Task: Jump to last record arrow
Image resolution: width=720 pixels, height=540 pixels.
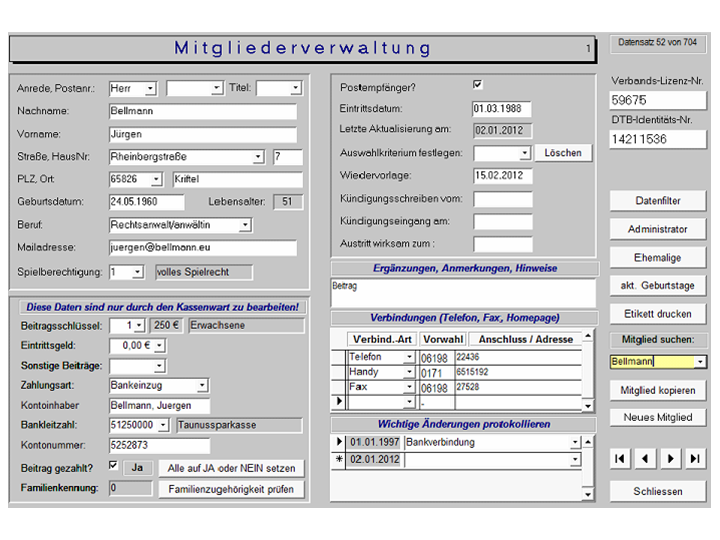Action: (x=696, y=458)
